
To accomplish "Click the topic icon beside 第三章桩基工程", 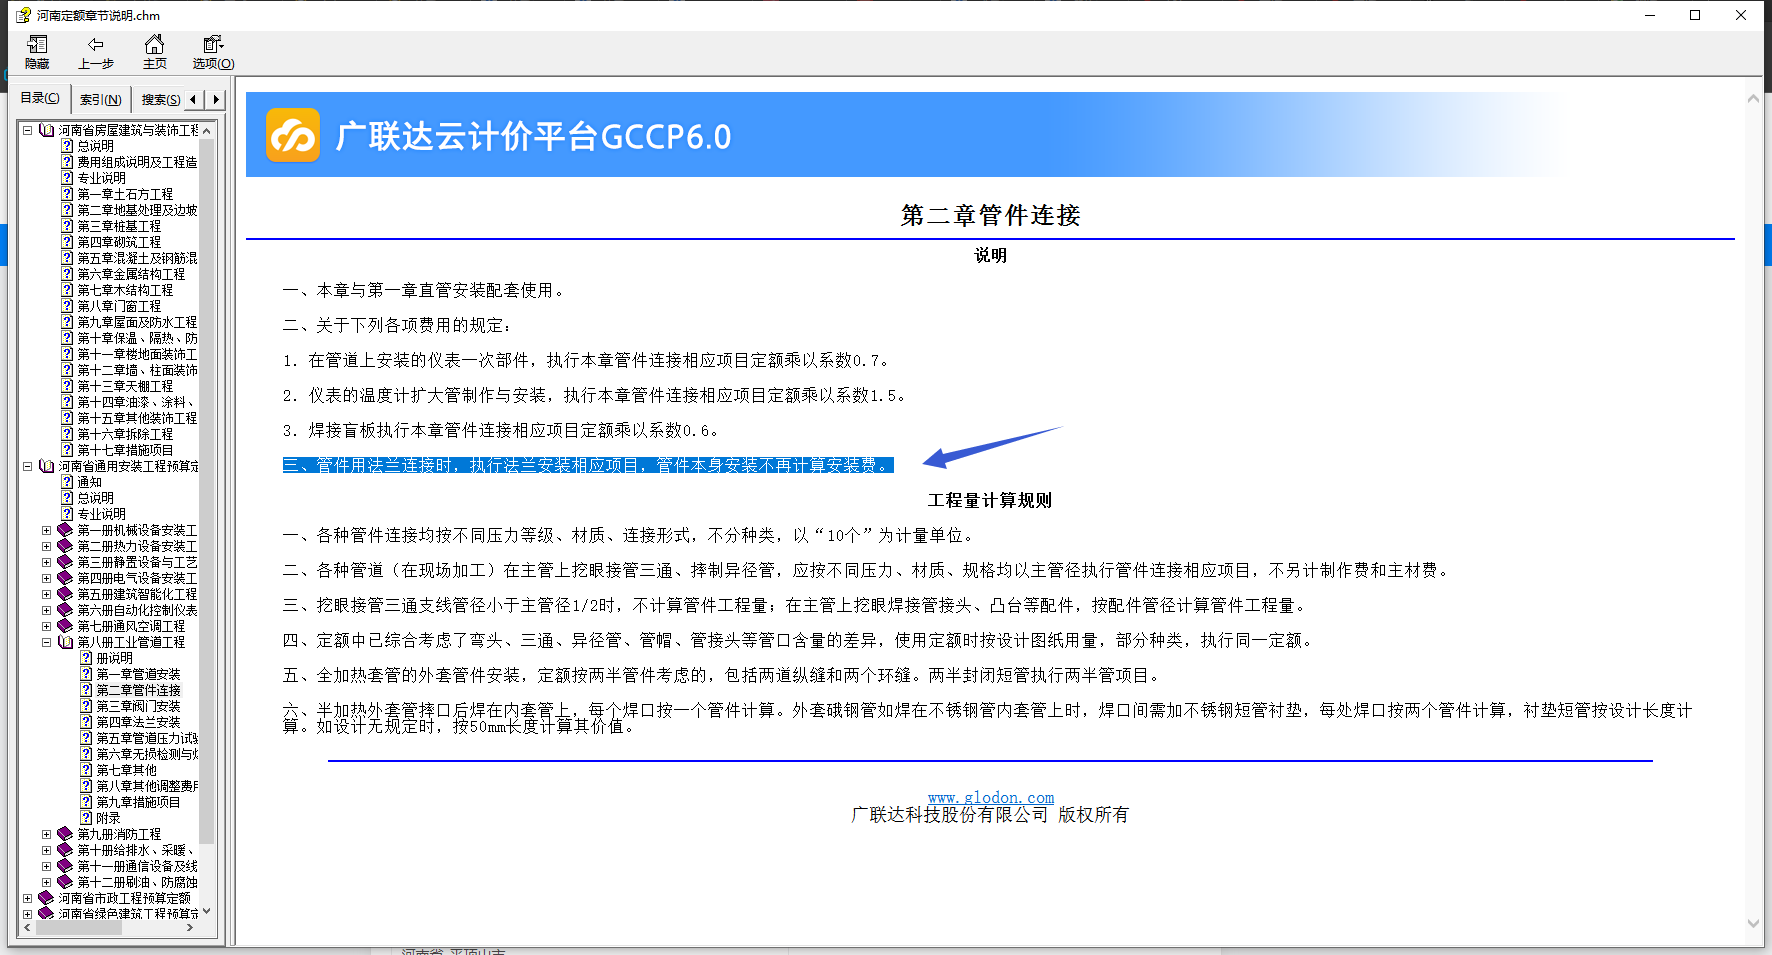I will click(x=68, y=226).
